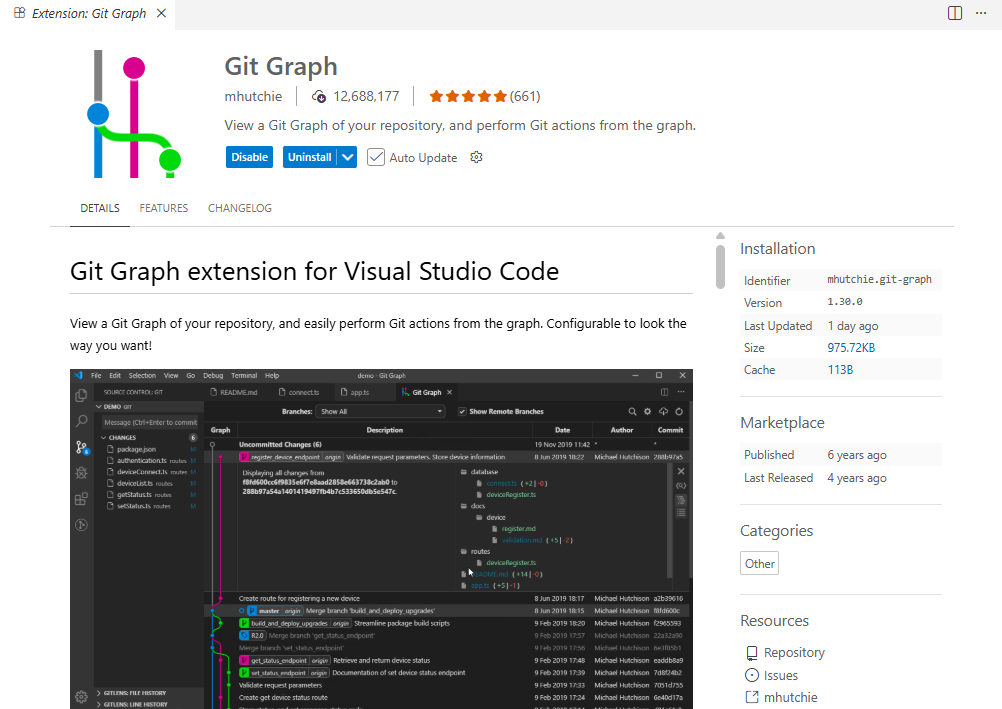Click the Git Graph extension logo
The height and width of the screenshot is (709, 1002).
tap(133, 114)
